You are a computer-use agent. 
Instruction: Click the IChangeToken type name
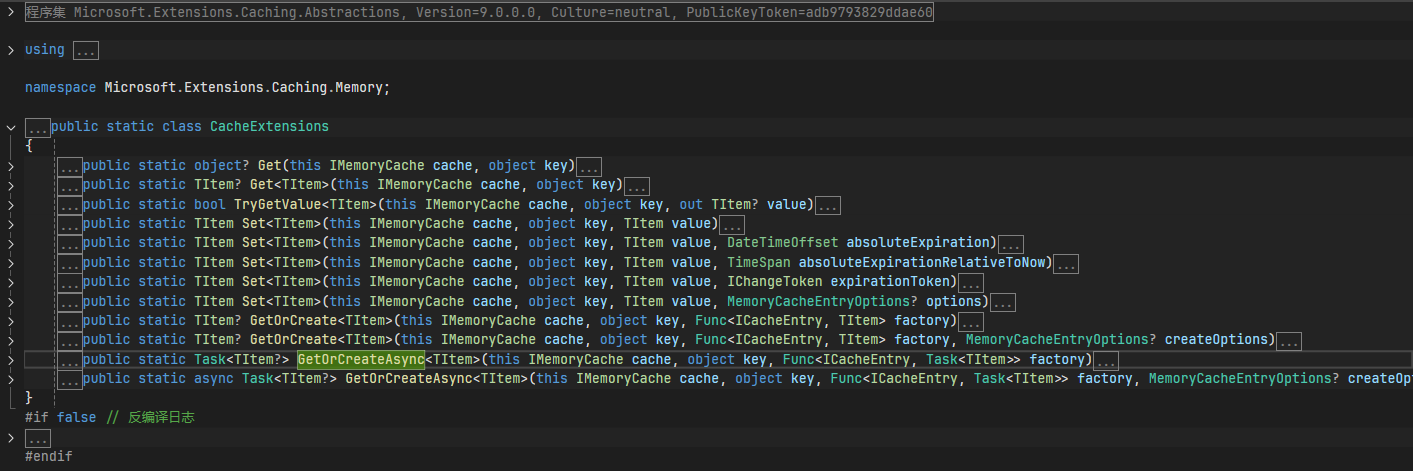pyautogui.click(x=775, y=282)
